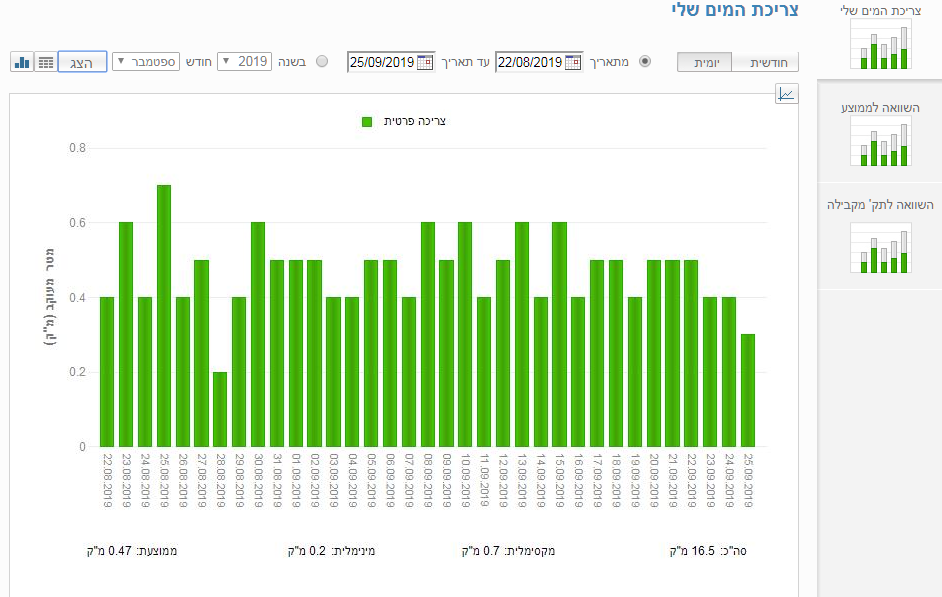
Task: Open השוואה לממוצע comparison chart icon
Action: click(880, 141)
